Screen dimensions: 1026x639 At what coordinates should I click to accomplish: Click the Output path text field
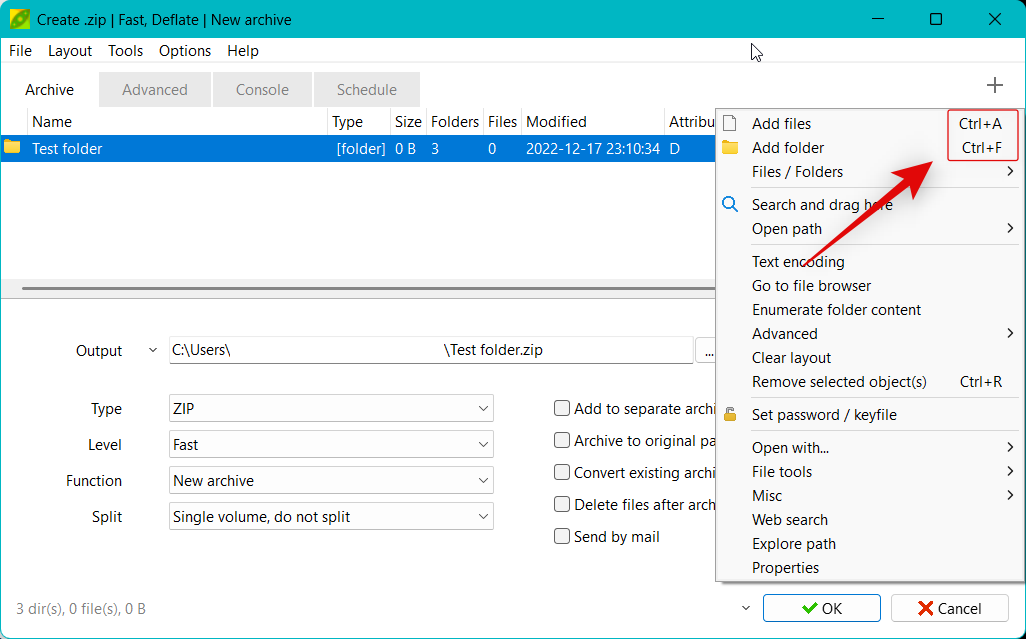[x=430, y=351]
